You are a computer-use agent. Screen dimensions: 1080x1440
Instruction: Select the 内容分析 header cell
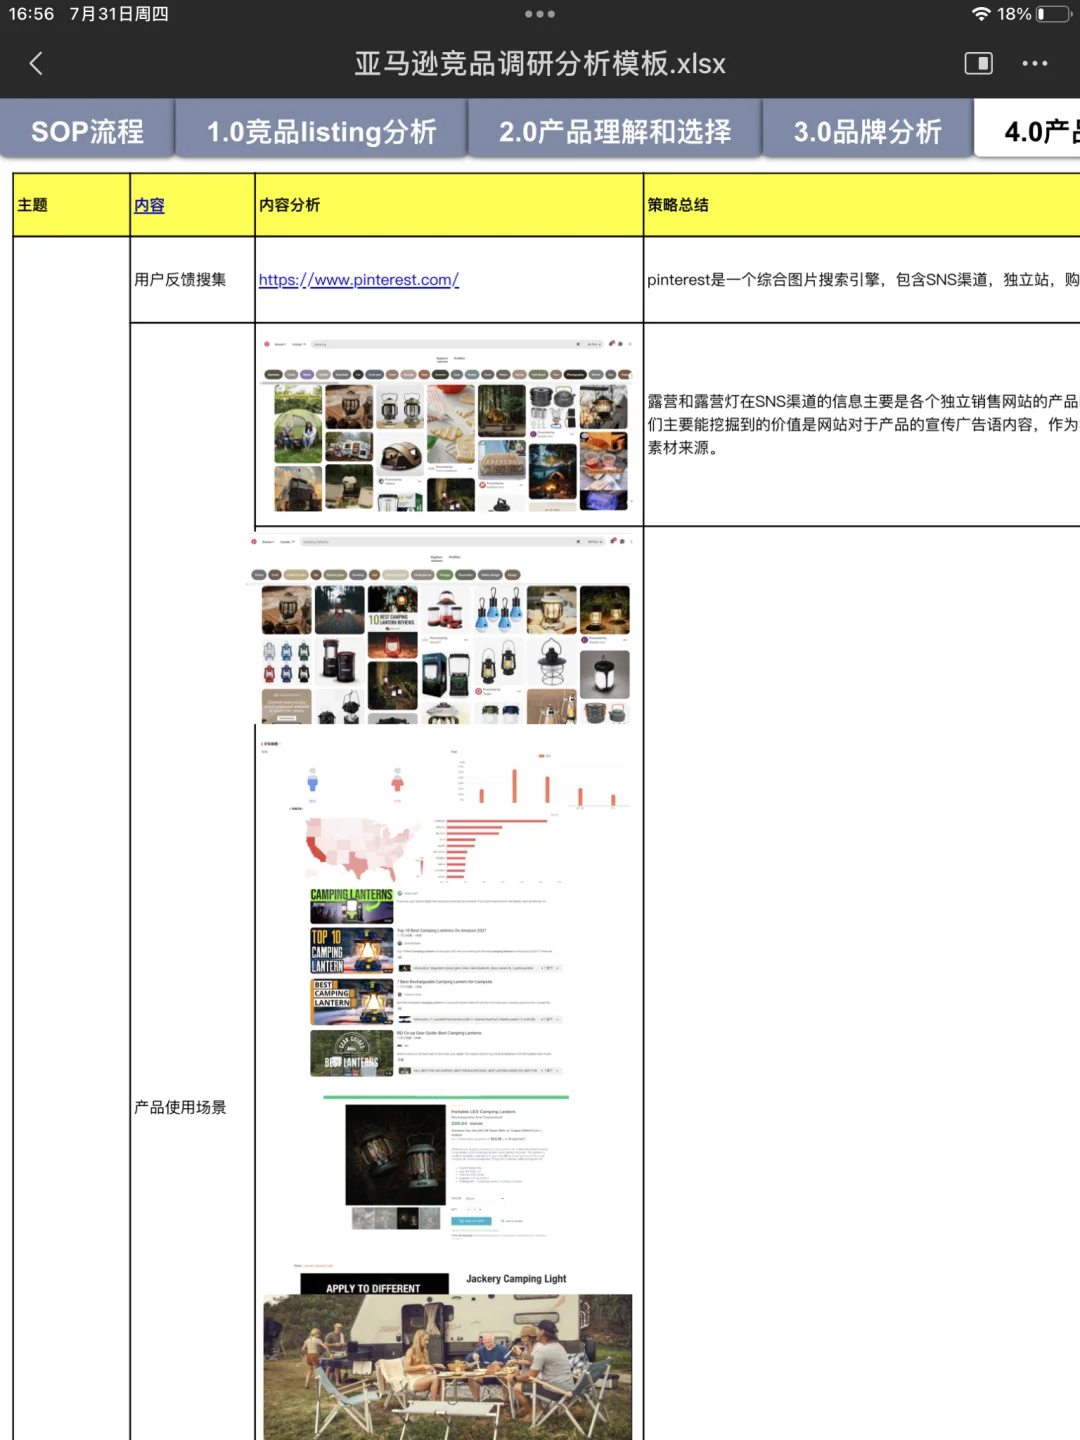click(x=449, y=205)
